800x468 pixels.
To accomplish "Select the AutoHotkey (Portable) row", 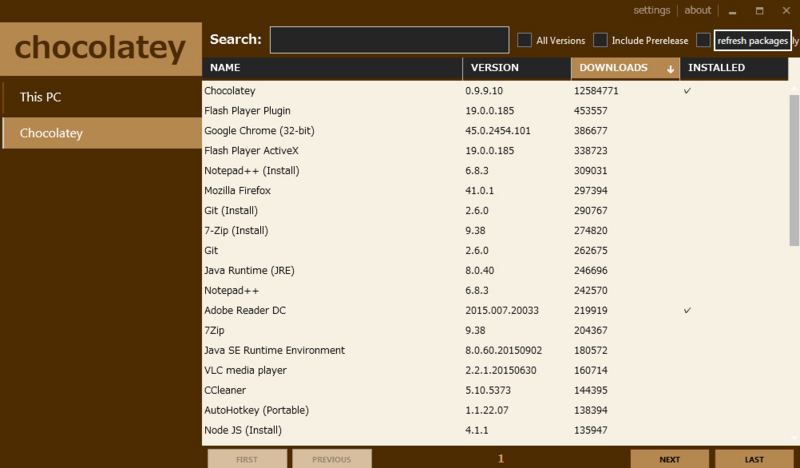I will coord(495,410).
